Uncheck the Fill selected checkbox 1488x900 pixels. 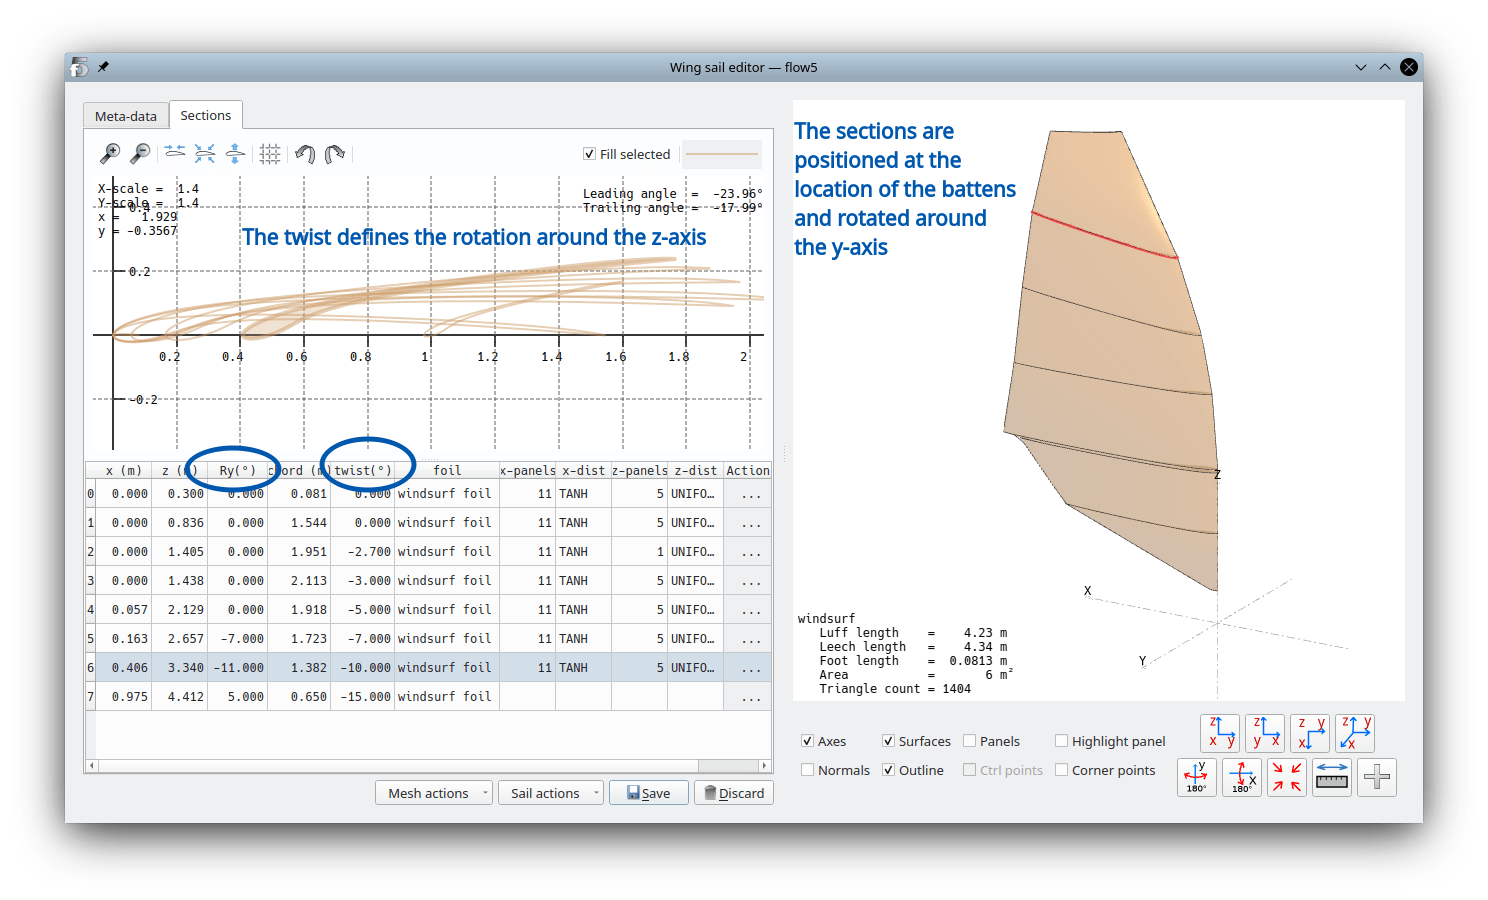point(590,153)
